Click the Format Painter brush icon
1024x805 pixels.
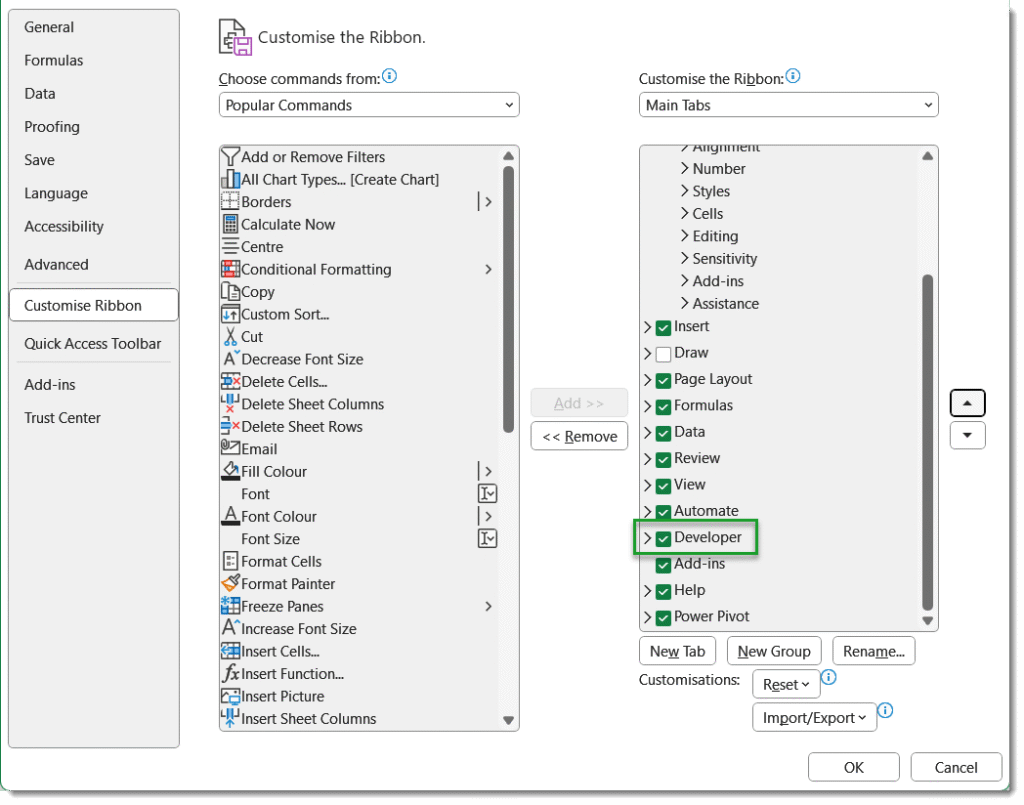pyautogui.click(x=230, y=582)
